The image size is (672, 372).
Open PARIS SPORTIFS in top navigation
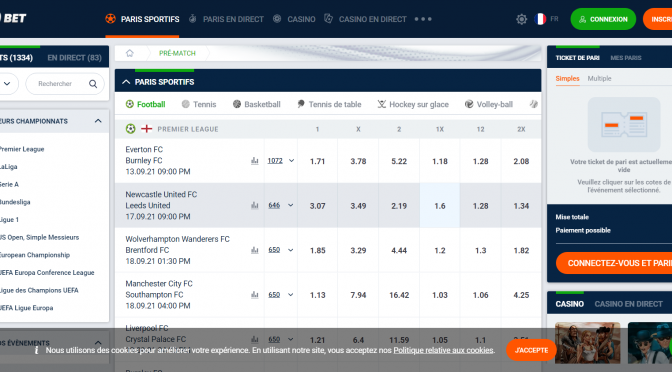coord(142,19)
